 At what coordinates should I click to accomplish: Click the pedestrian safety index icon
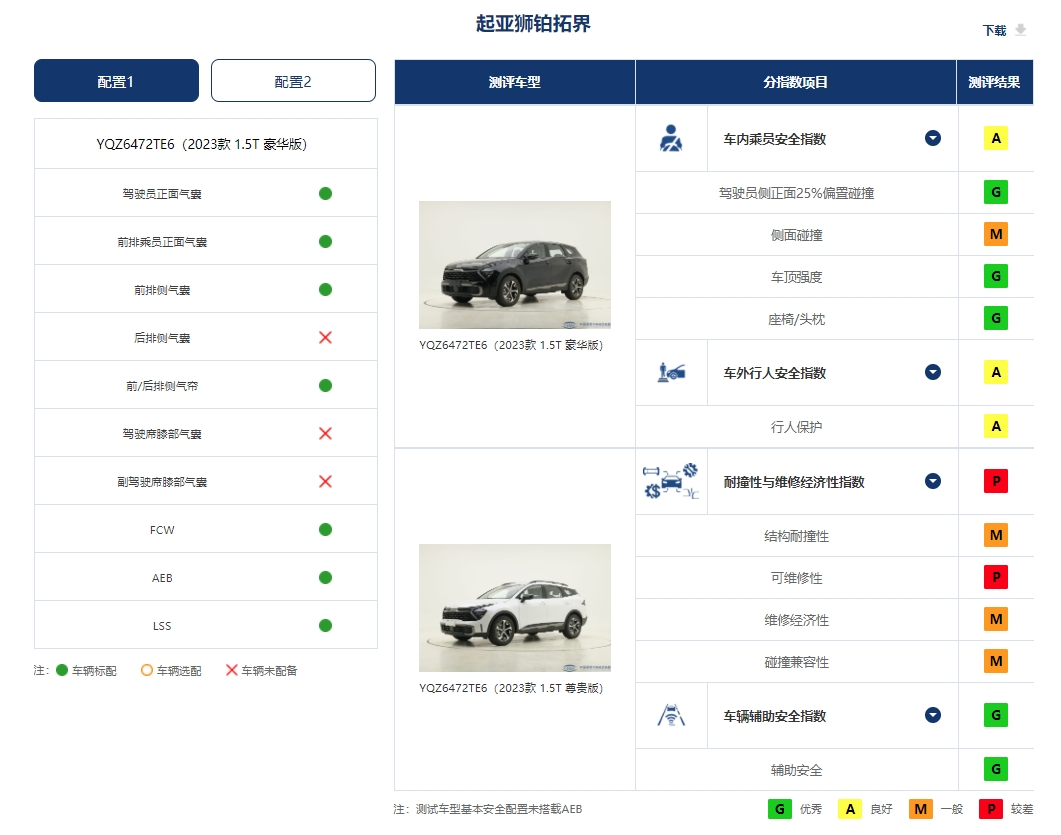point(671,373)
